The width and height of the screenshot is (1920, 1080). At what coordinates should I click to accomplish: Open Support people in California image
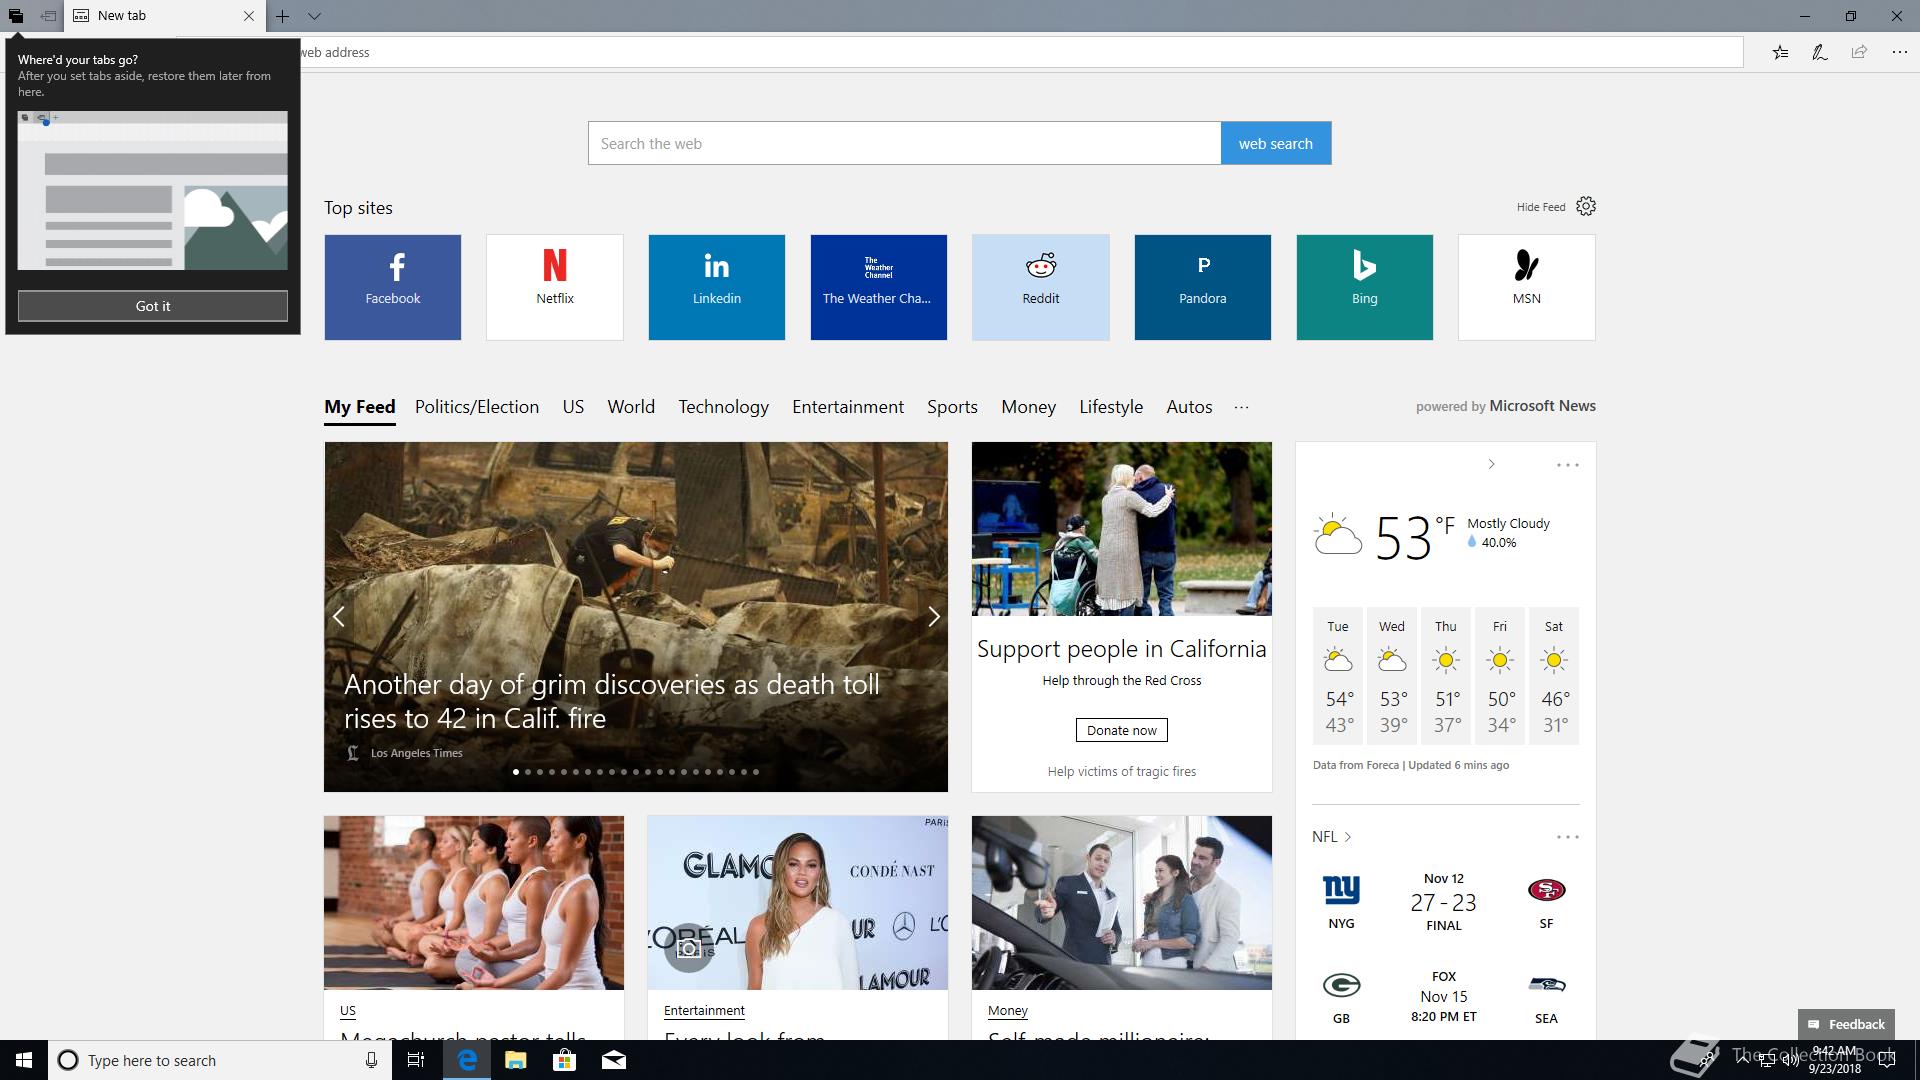tap(1122, 529)
